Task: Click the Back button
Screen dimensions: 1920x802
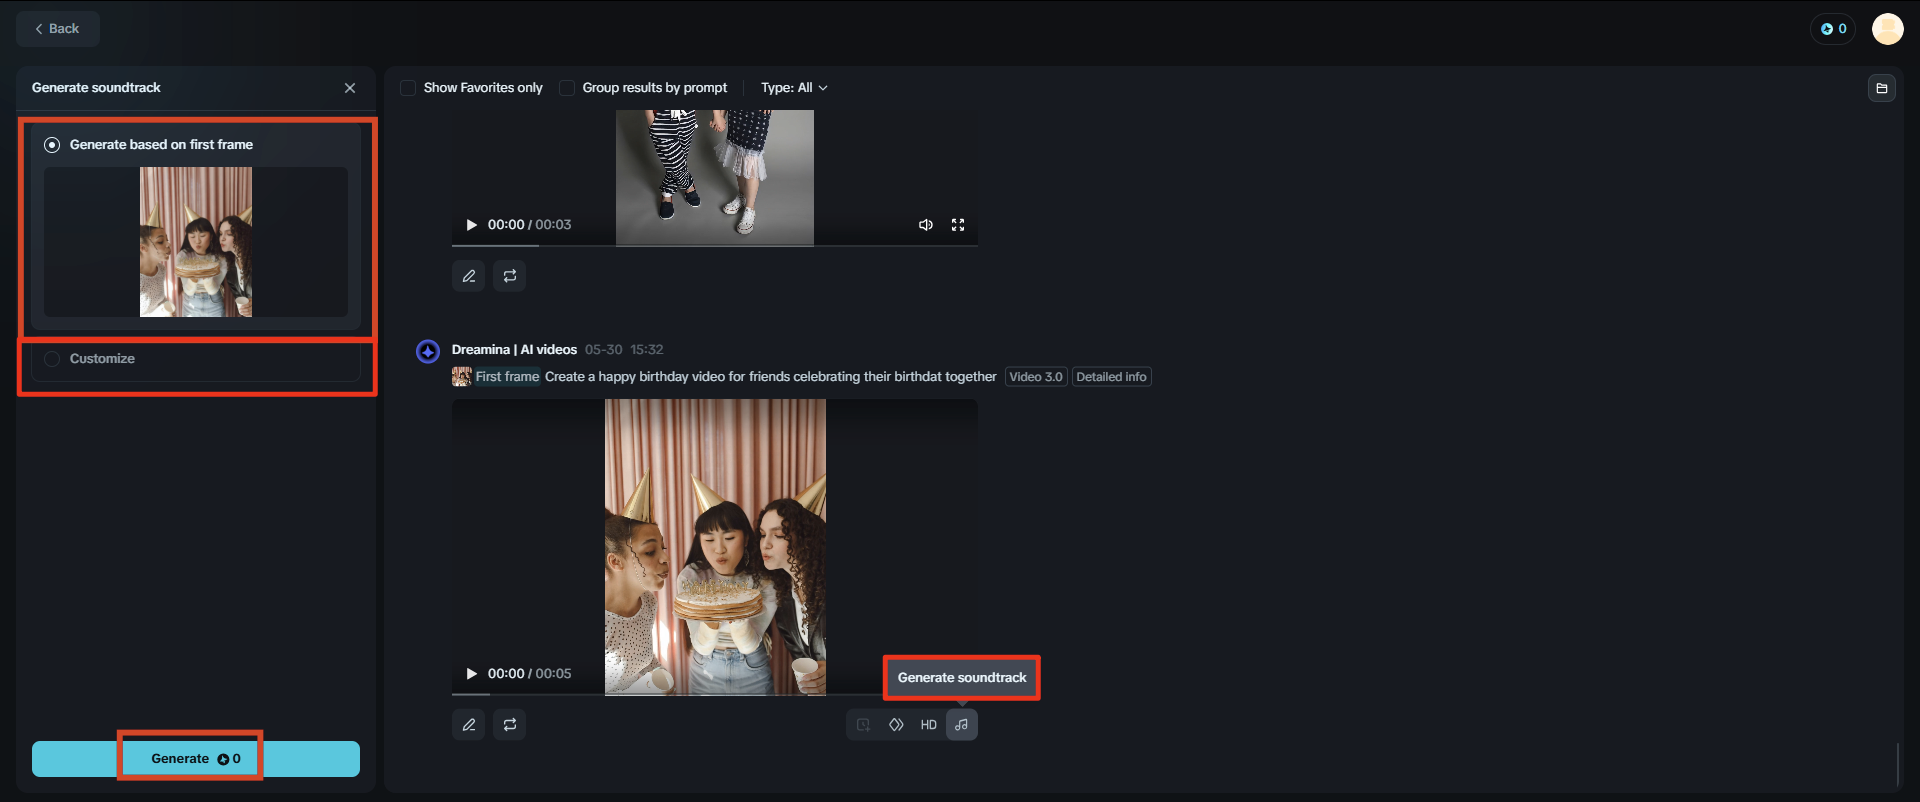Action: (57, 29)
